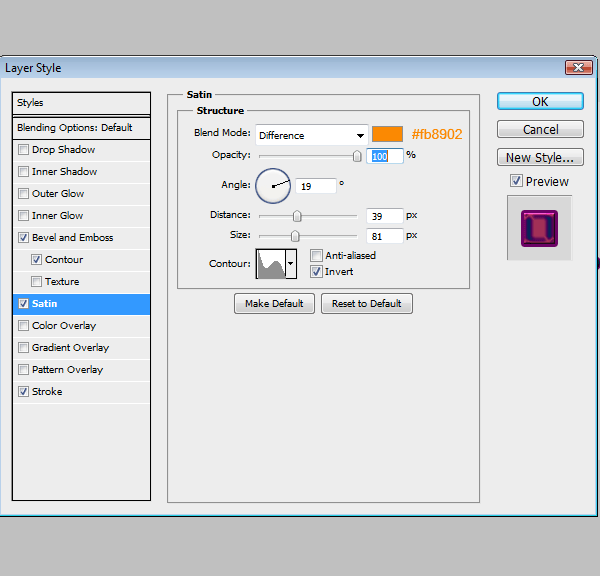The height and width of the screenshot is (576, 600).
Task: Open the Drop Shadow settings row
Action: pyautogui.click(x=82, y=150)
